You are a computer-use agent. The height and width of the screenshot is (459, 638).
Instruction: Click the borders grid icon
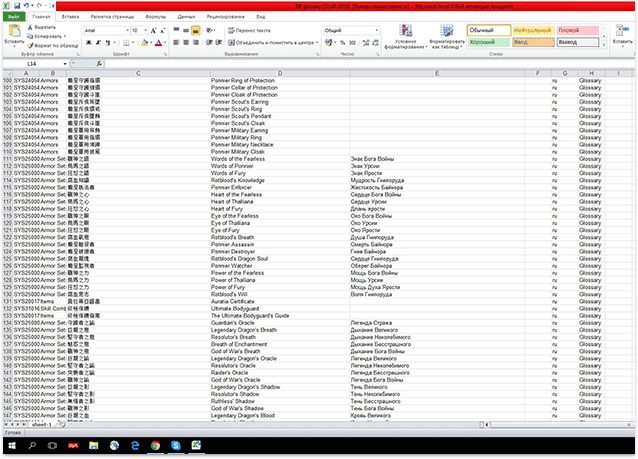pos(127,43)
